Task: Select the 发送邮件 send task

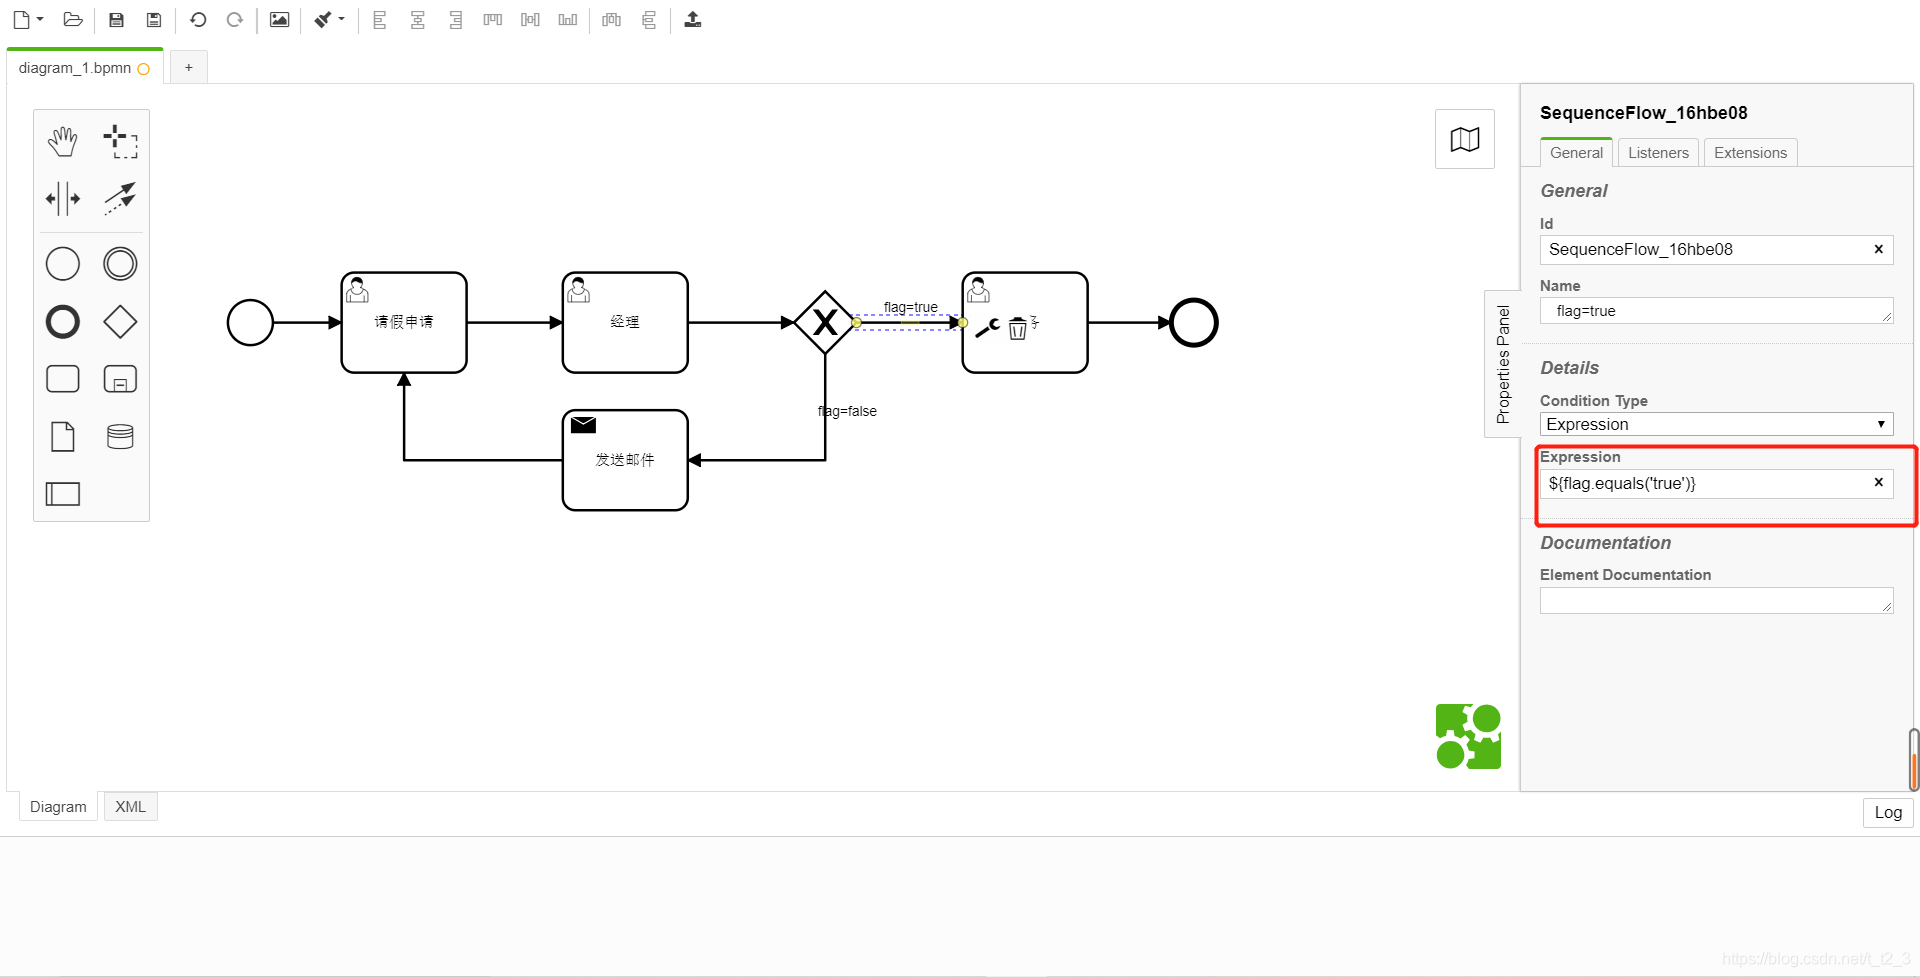Action: [625, 460]
